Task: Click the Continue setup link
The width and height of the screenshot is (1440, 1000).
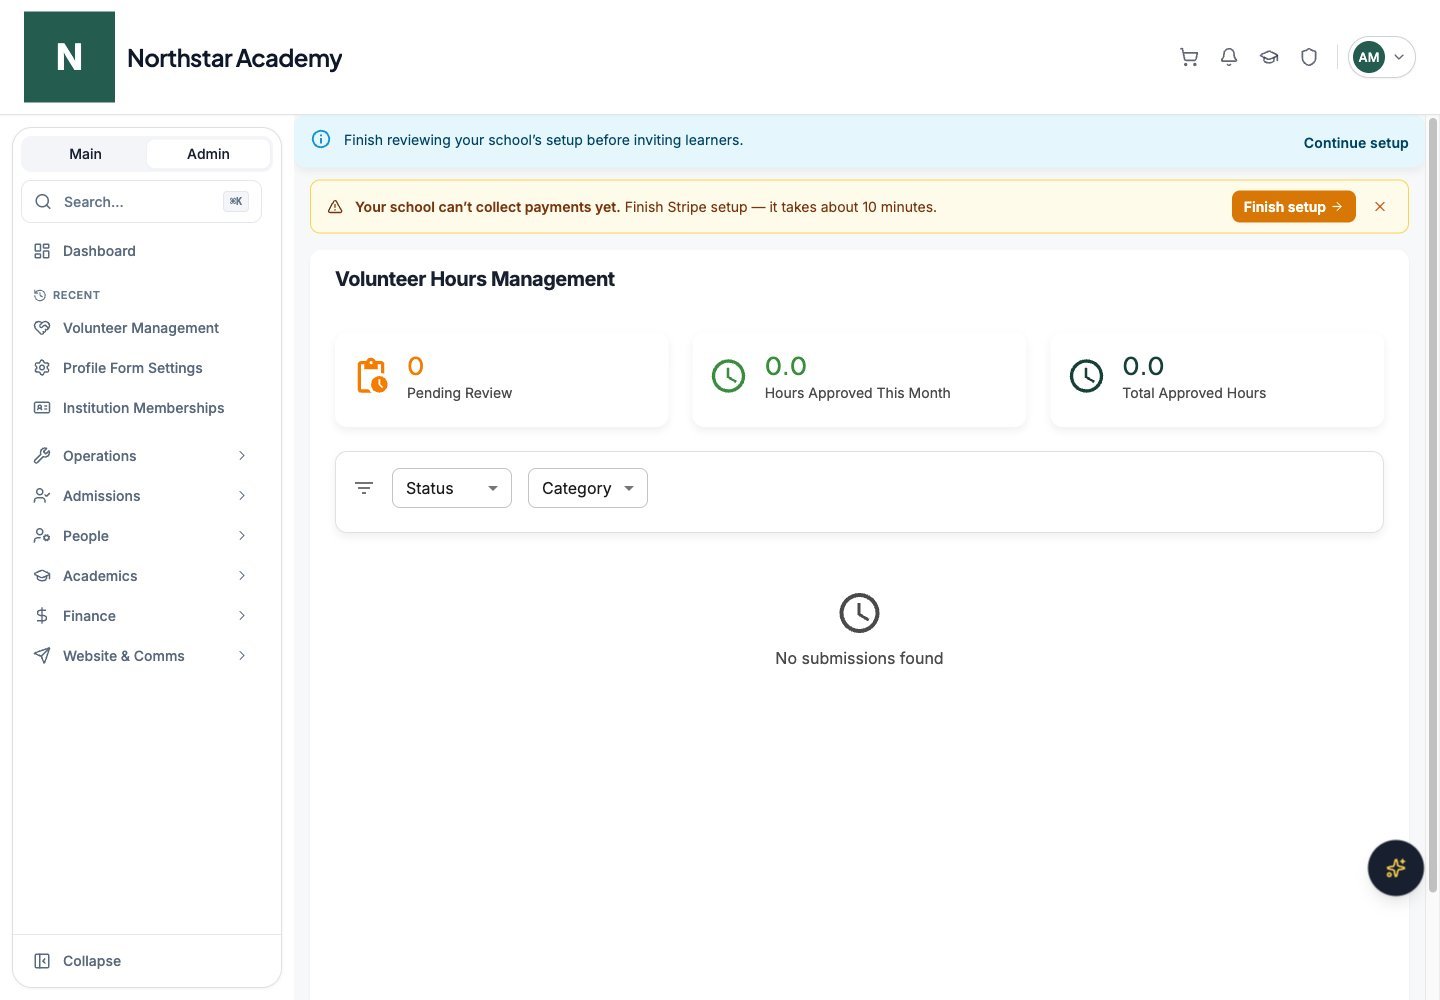Action: click(x=1356, y=143)
